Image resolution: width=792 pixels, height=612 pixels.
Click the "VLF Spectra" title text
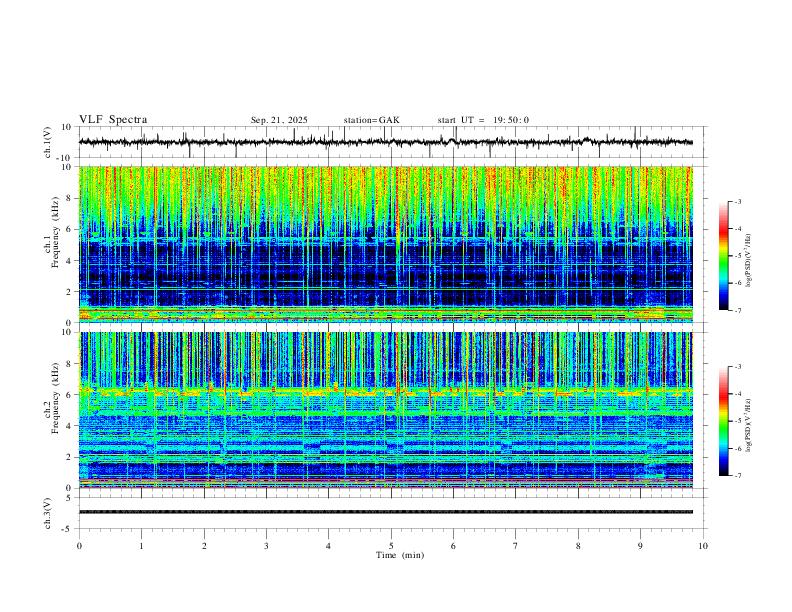pos(113,120)
